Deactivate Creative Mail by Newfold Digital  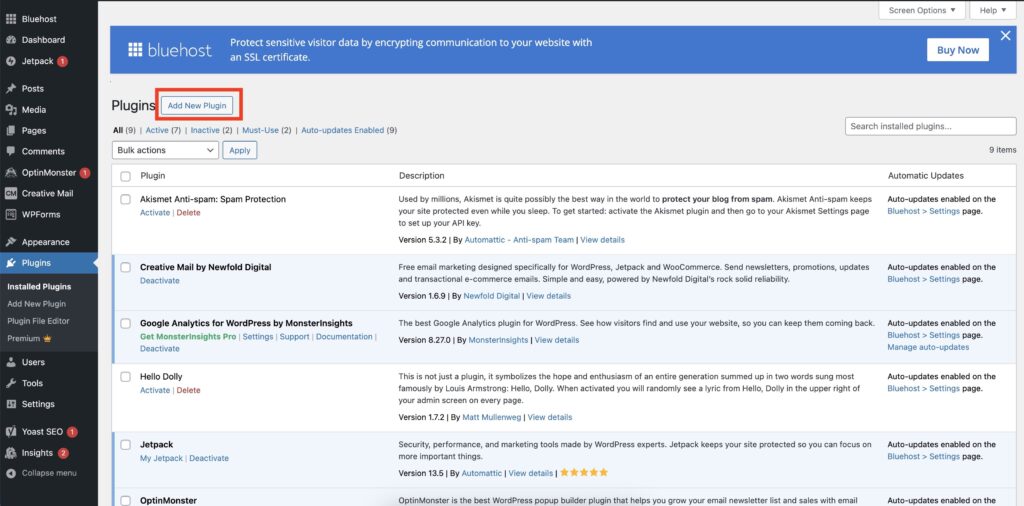159,281
